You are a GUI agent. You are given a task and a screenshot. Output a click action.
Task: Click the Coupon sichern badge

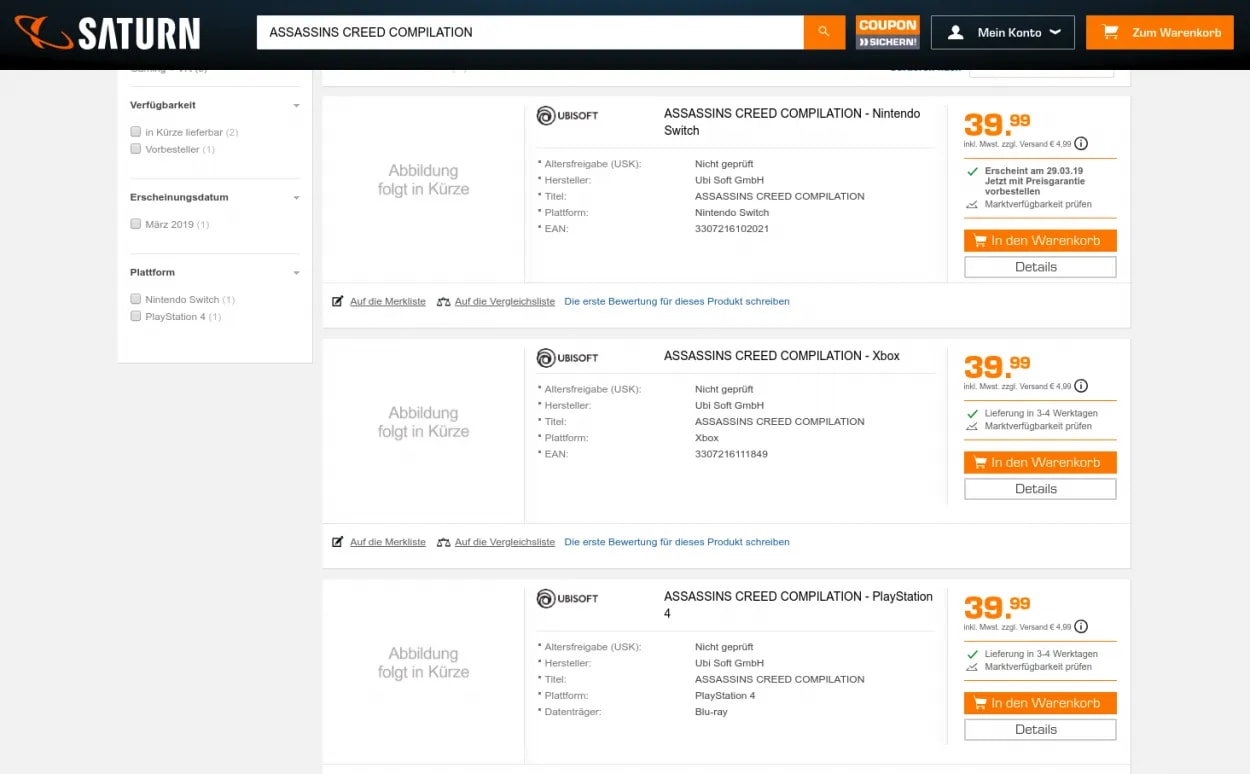click(x=887, y=32)
